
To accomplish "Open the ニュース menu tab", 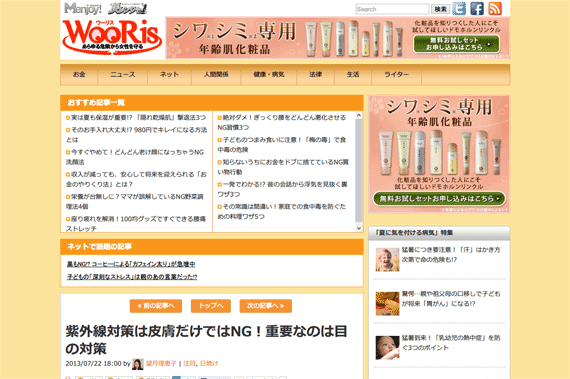I will (x=123, y=74).
